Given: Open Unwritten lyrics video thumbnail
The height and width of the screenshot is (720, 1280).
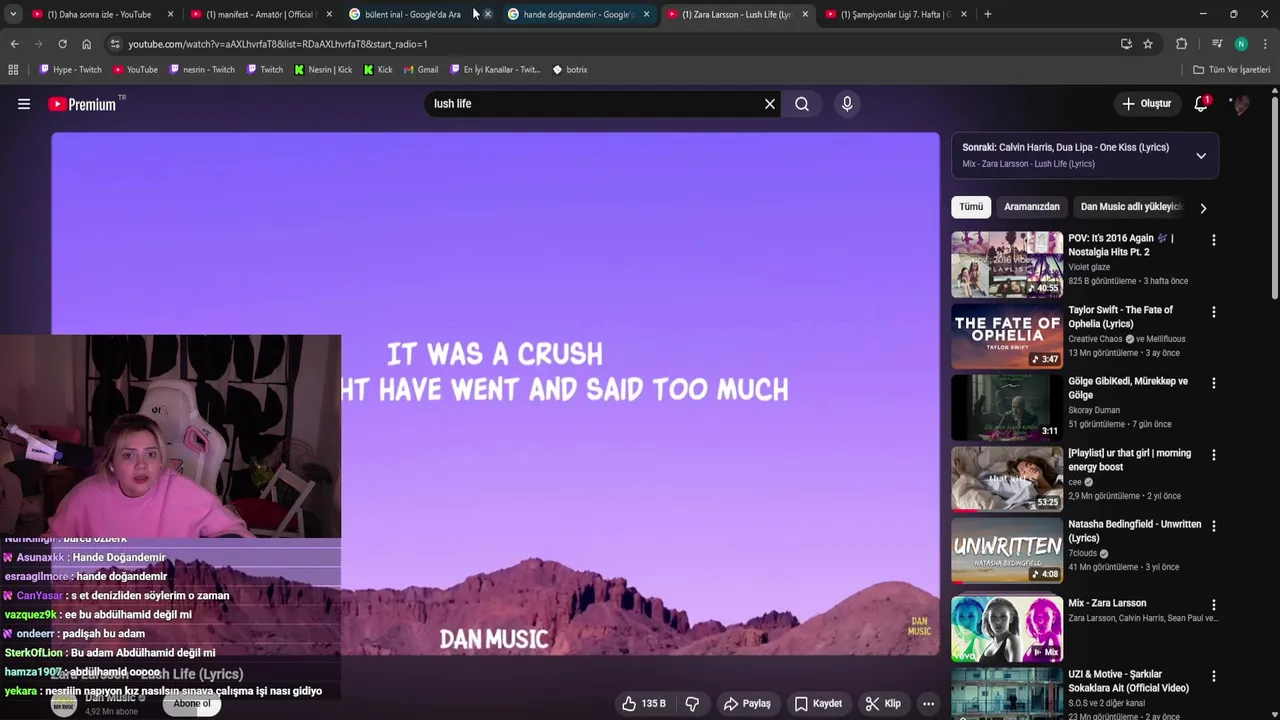Looking at the screenshot, I should click(x=1007, y=550).
